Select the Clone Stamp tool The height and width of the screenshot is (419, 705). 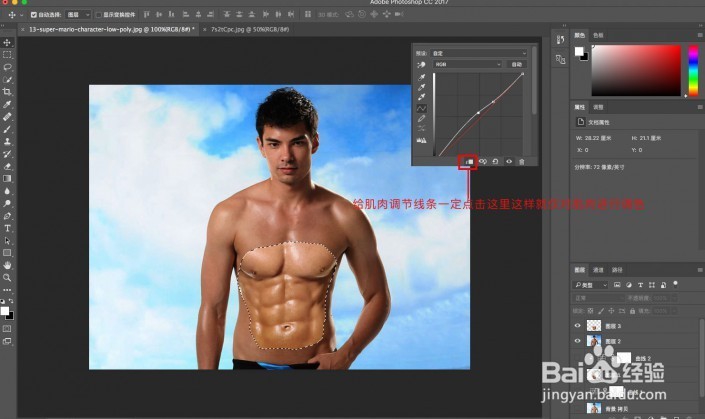pyautogui.click(x=7, y=142)
